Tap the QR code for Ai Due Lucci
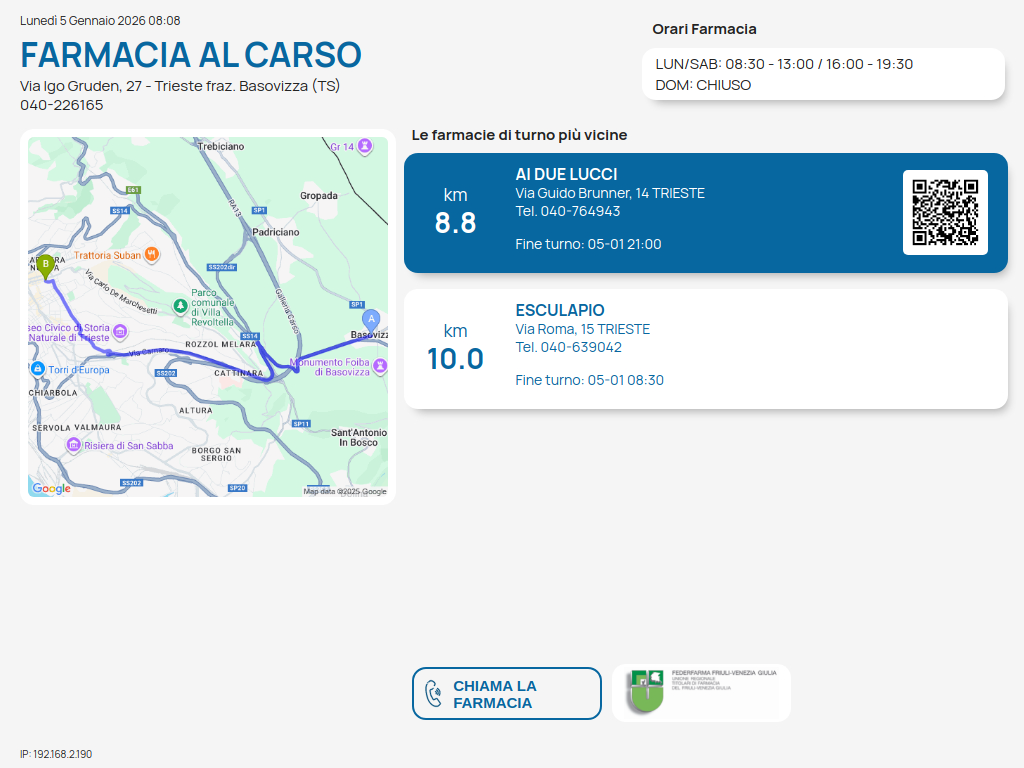 click(x=945, y=212)
